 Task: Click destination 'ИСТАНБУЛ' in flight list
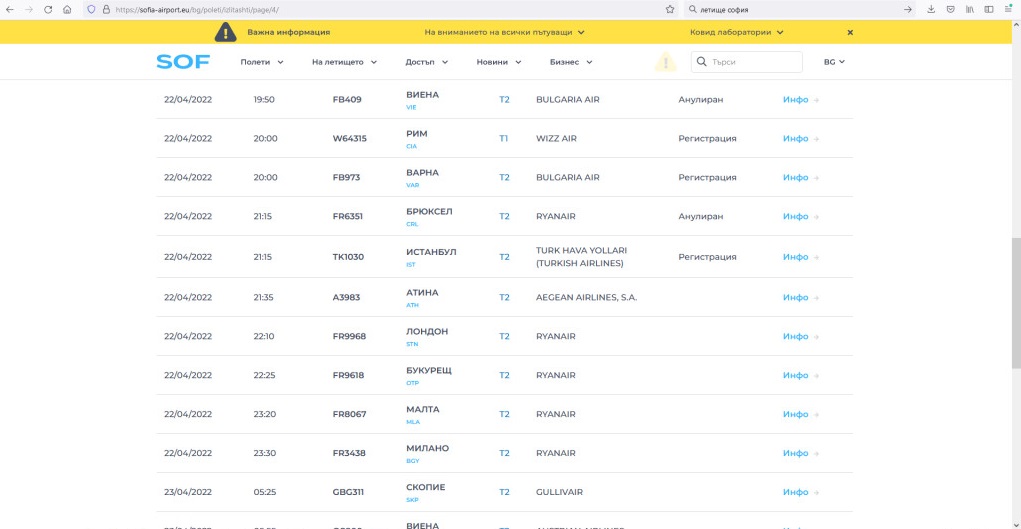click(431, 252)
